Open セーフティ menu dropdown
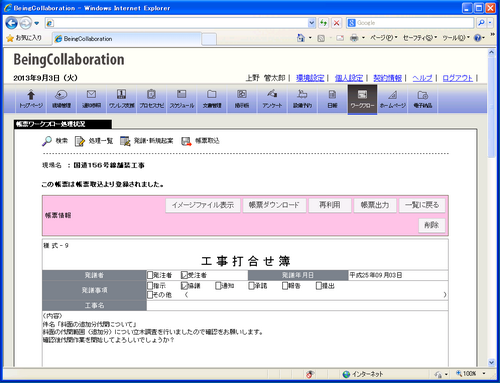Viewport: 500px width, 383px height. click(420, 38)
